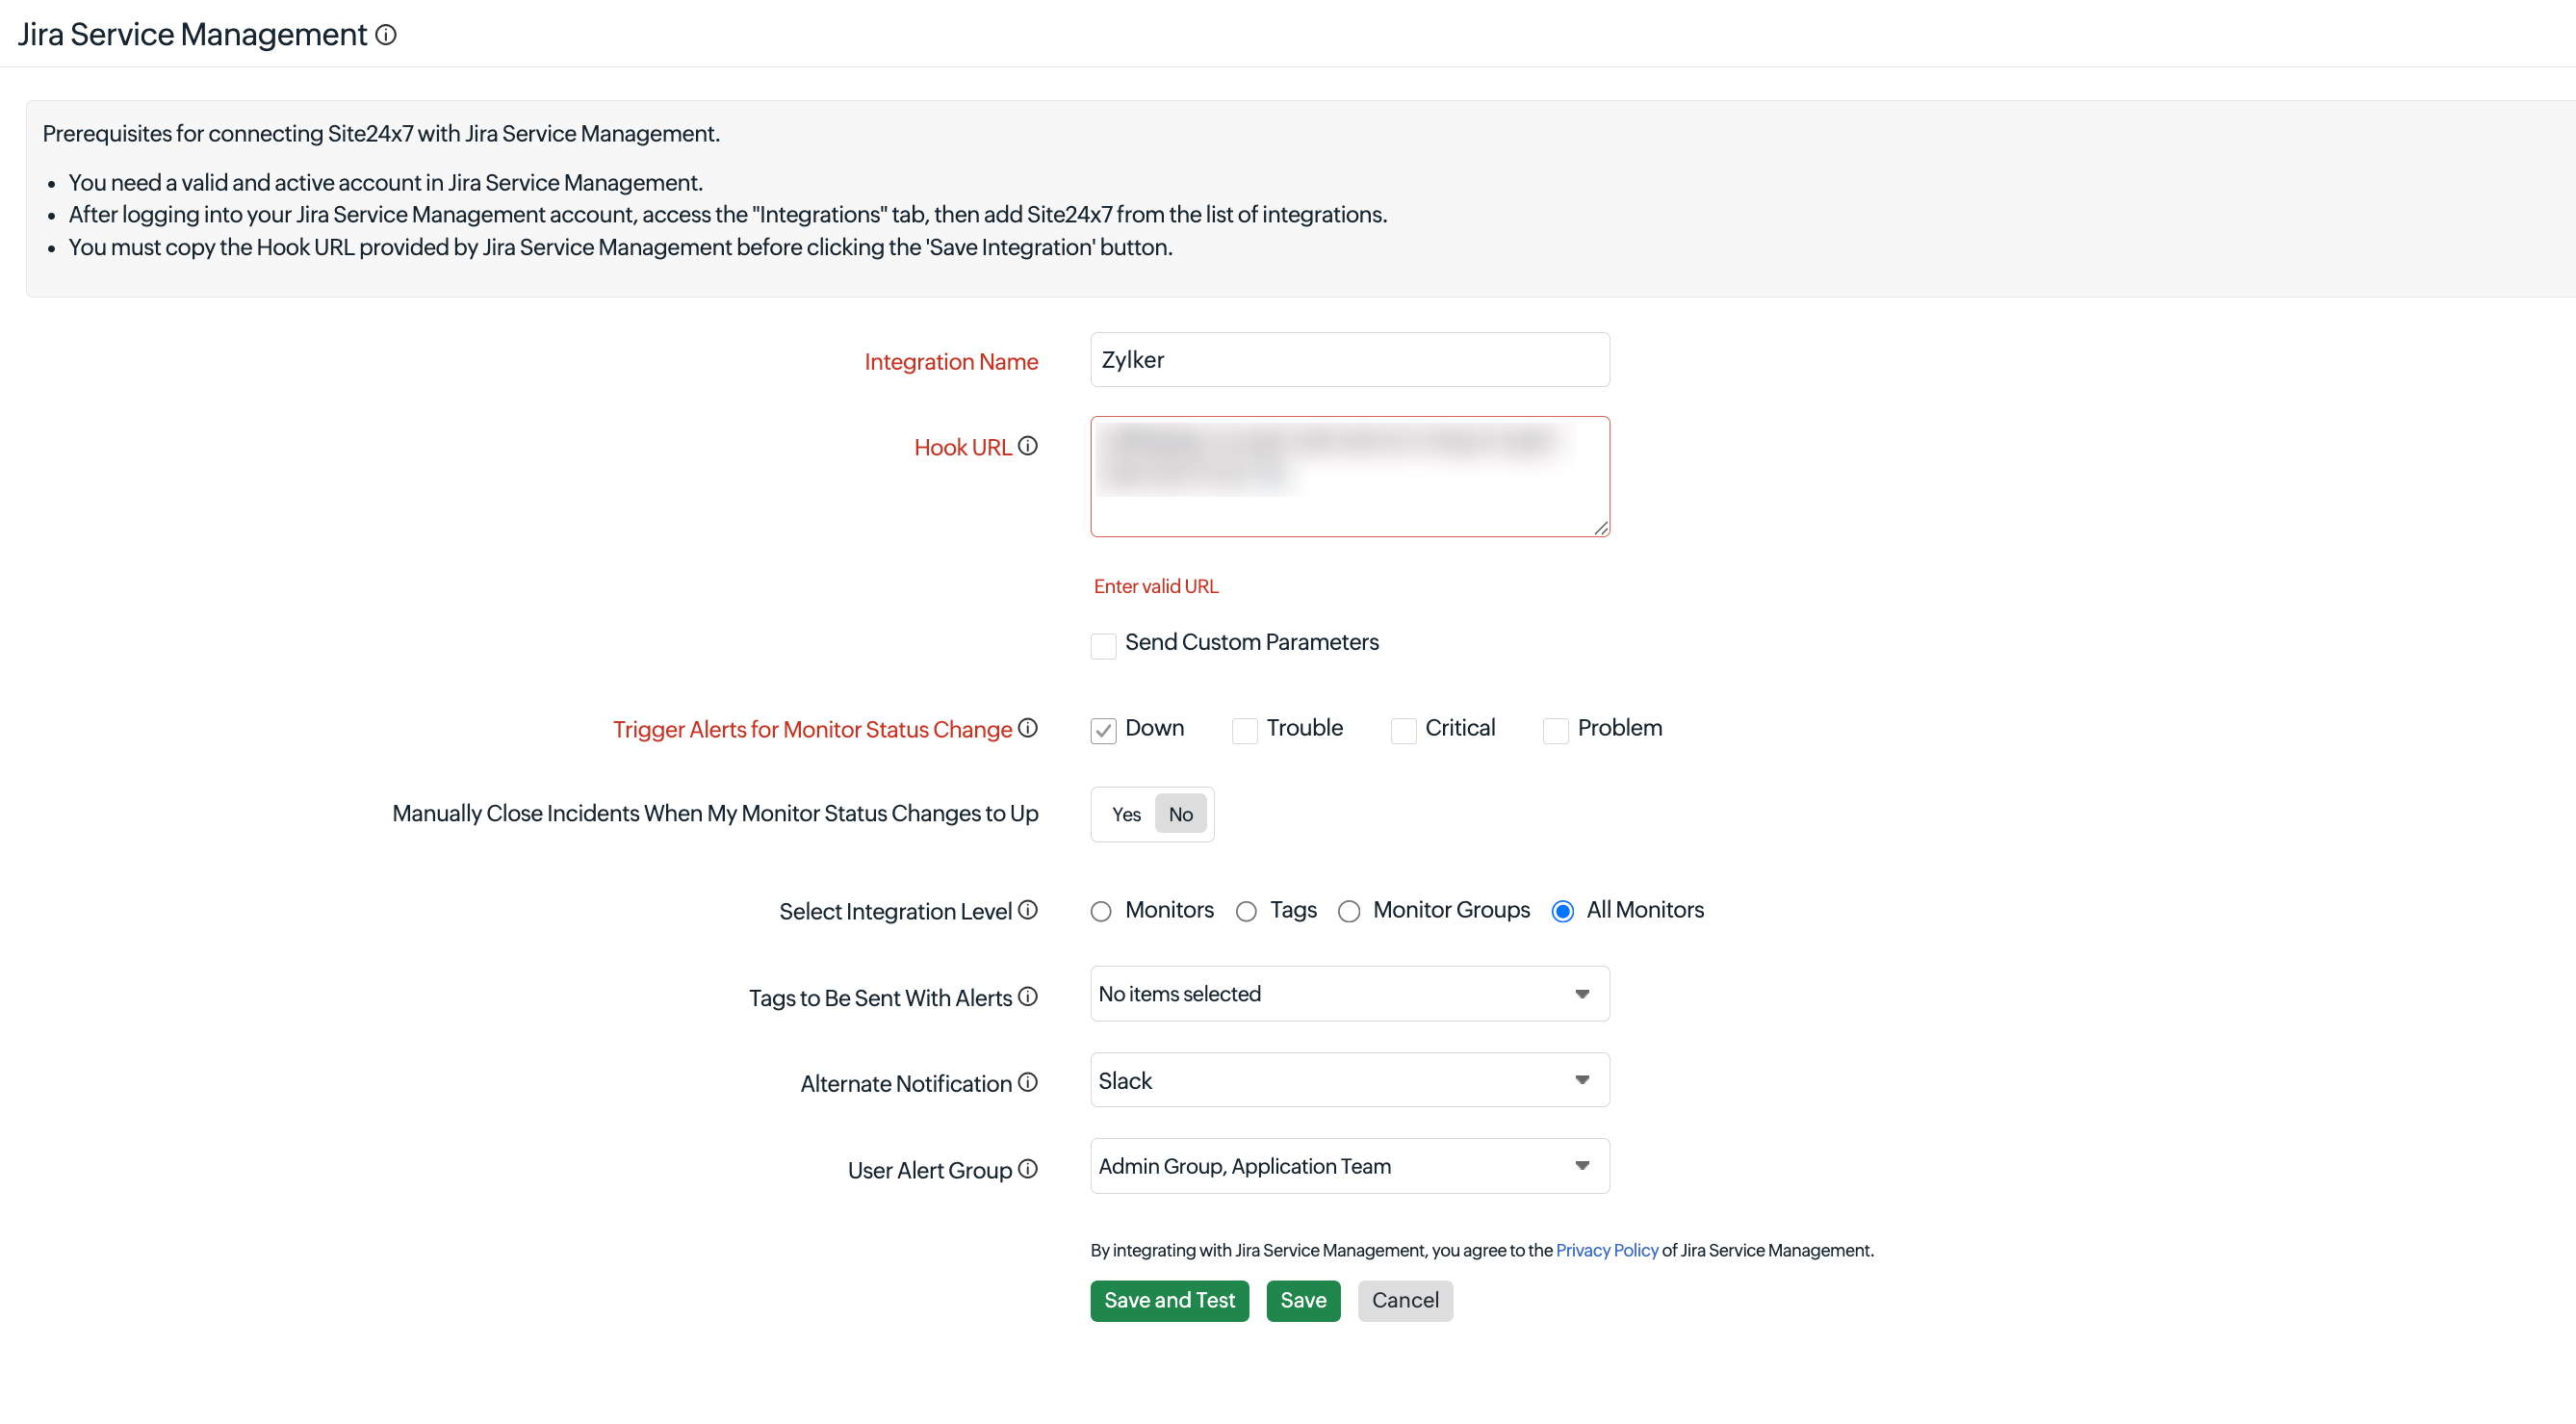2576x1424 pixels.
Task: Click the Jira Service Management page heading
Action: point(193,35)
